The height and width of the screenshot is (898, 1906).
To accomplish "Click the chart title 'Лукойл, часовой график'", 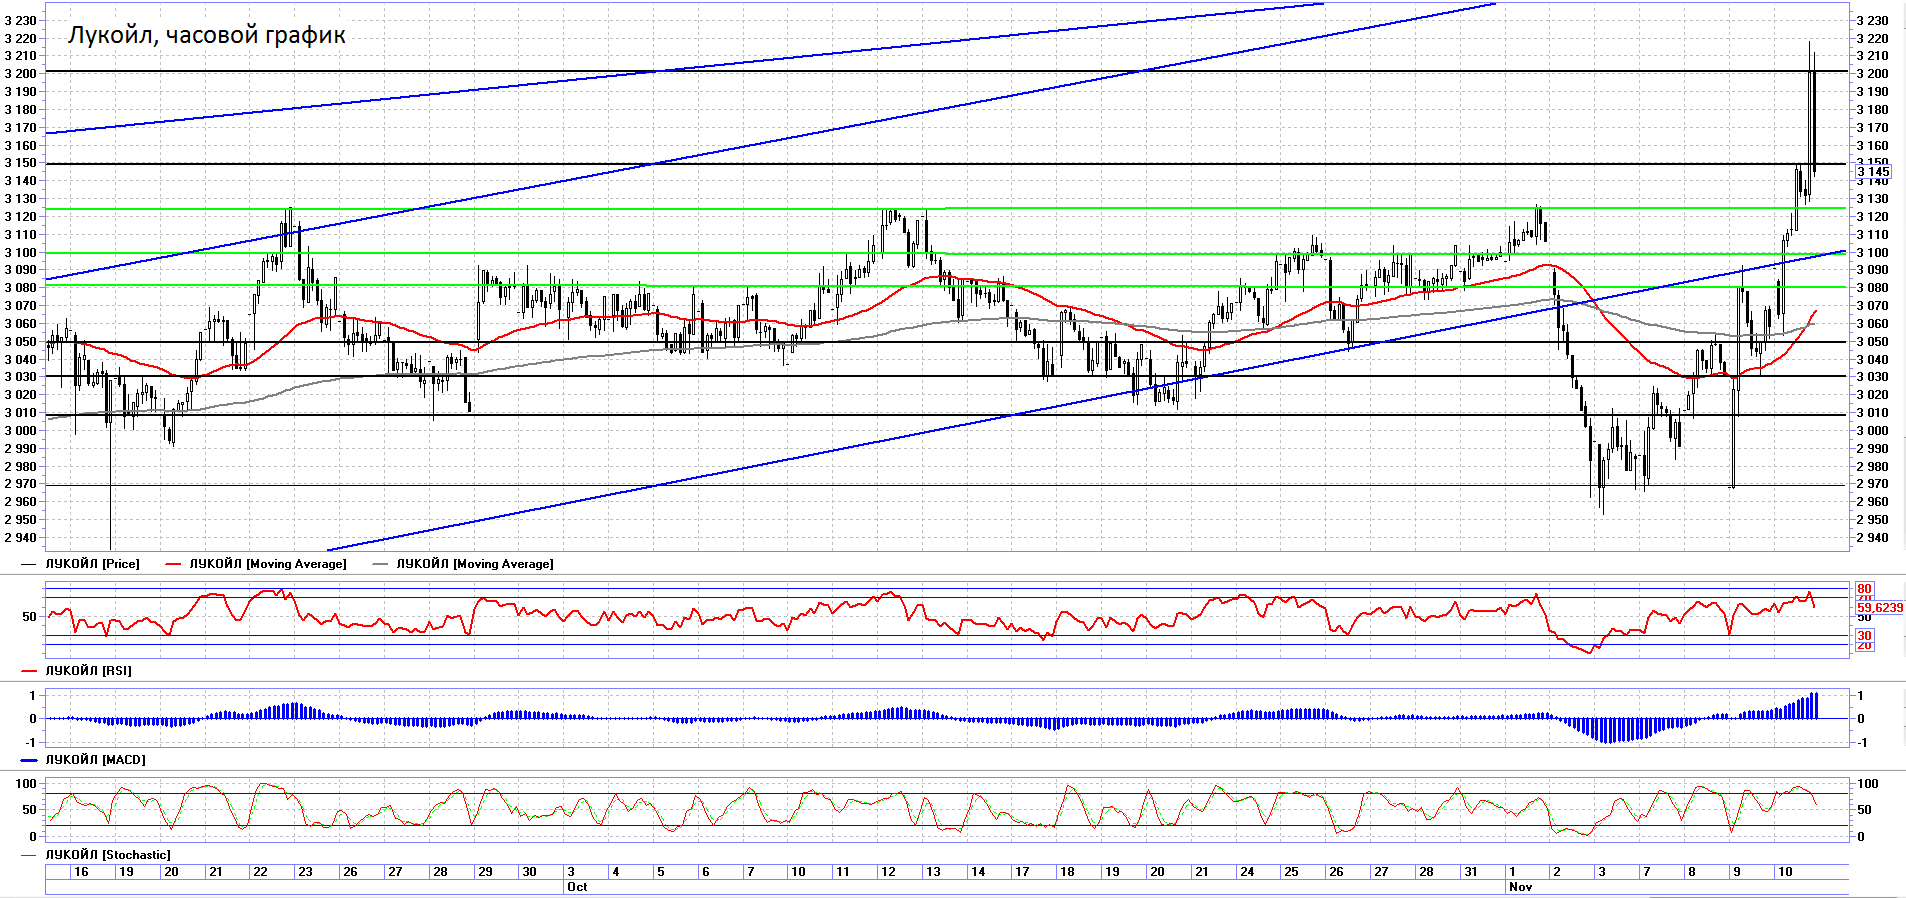I will pyautogui.click(x=206, y=35).
